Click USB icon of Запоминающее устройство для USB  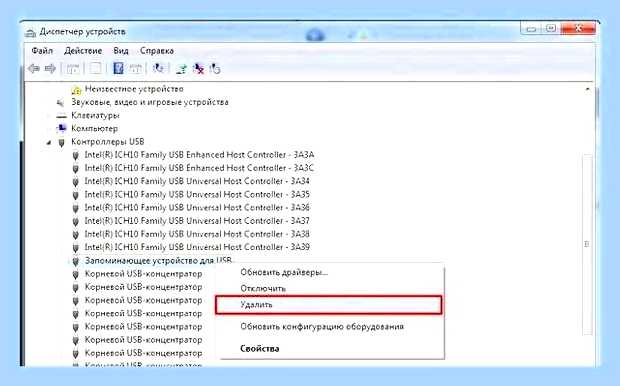coord(76,261)
